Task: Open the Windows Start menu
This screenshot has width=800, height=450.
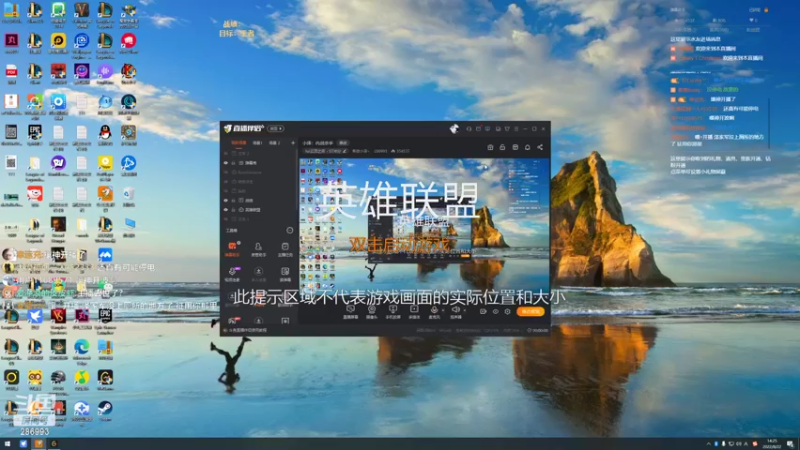Action: point(8,444)
